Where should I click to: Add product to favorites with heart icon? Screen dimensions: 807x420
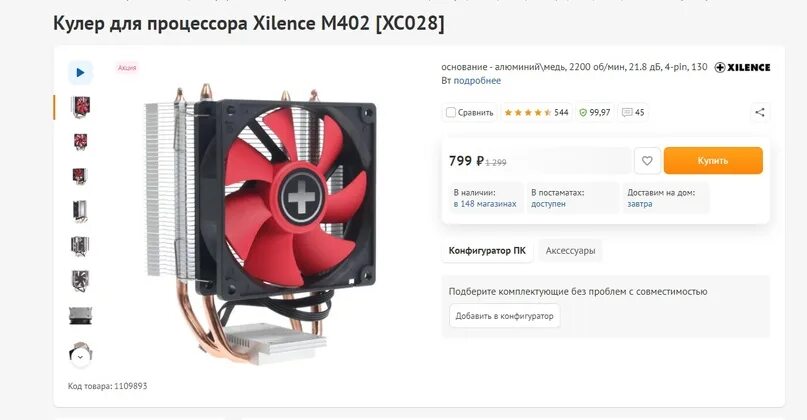(647, 161)
